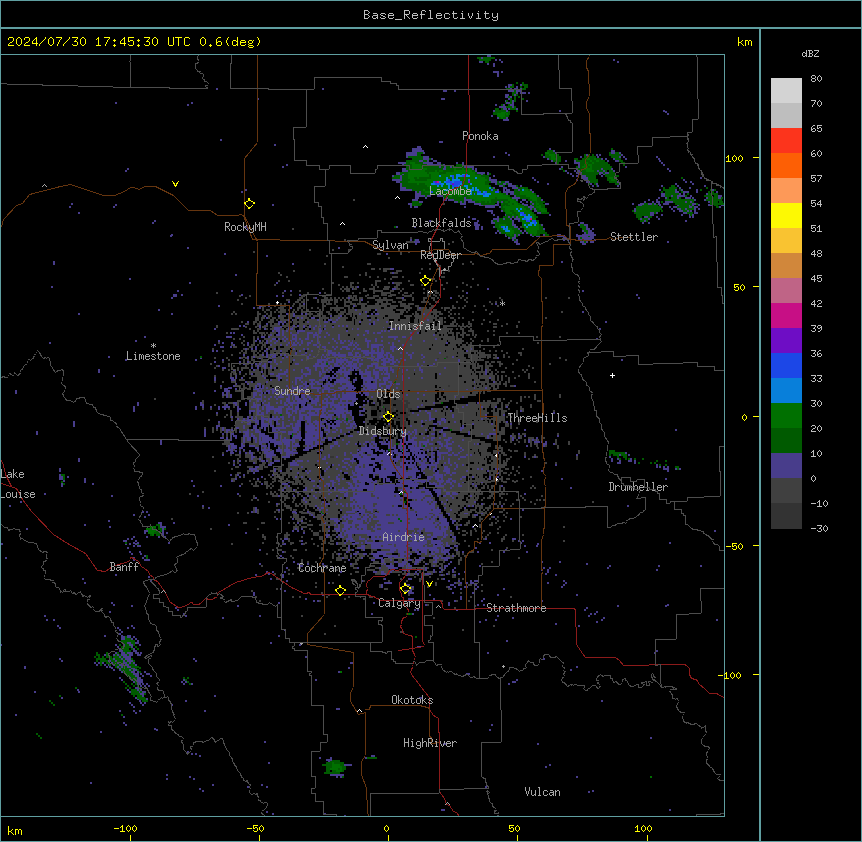The width and height of the screenshot is (862, 842).
Task: Select the yellow diamond marker above Calgary label
Action: point(405,589)
